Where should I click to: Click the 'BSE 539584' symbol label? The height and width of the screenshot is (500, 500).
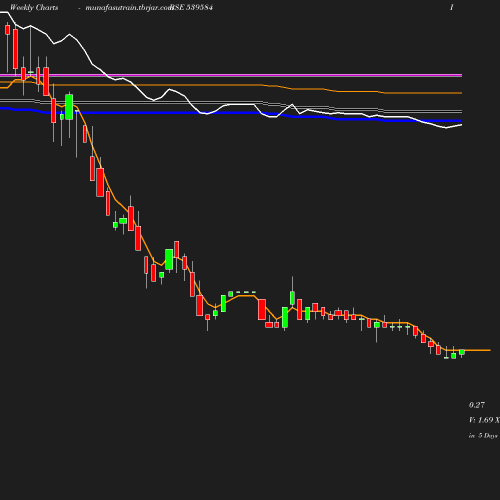(x=191, y=8)
